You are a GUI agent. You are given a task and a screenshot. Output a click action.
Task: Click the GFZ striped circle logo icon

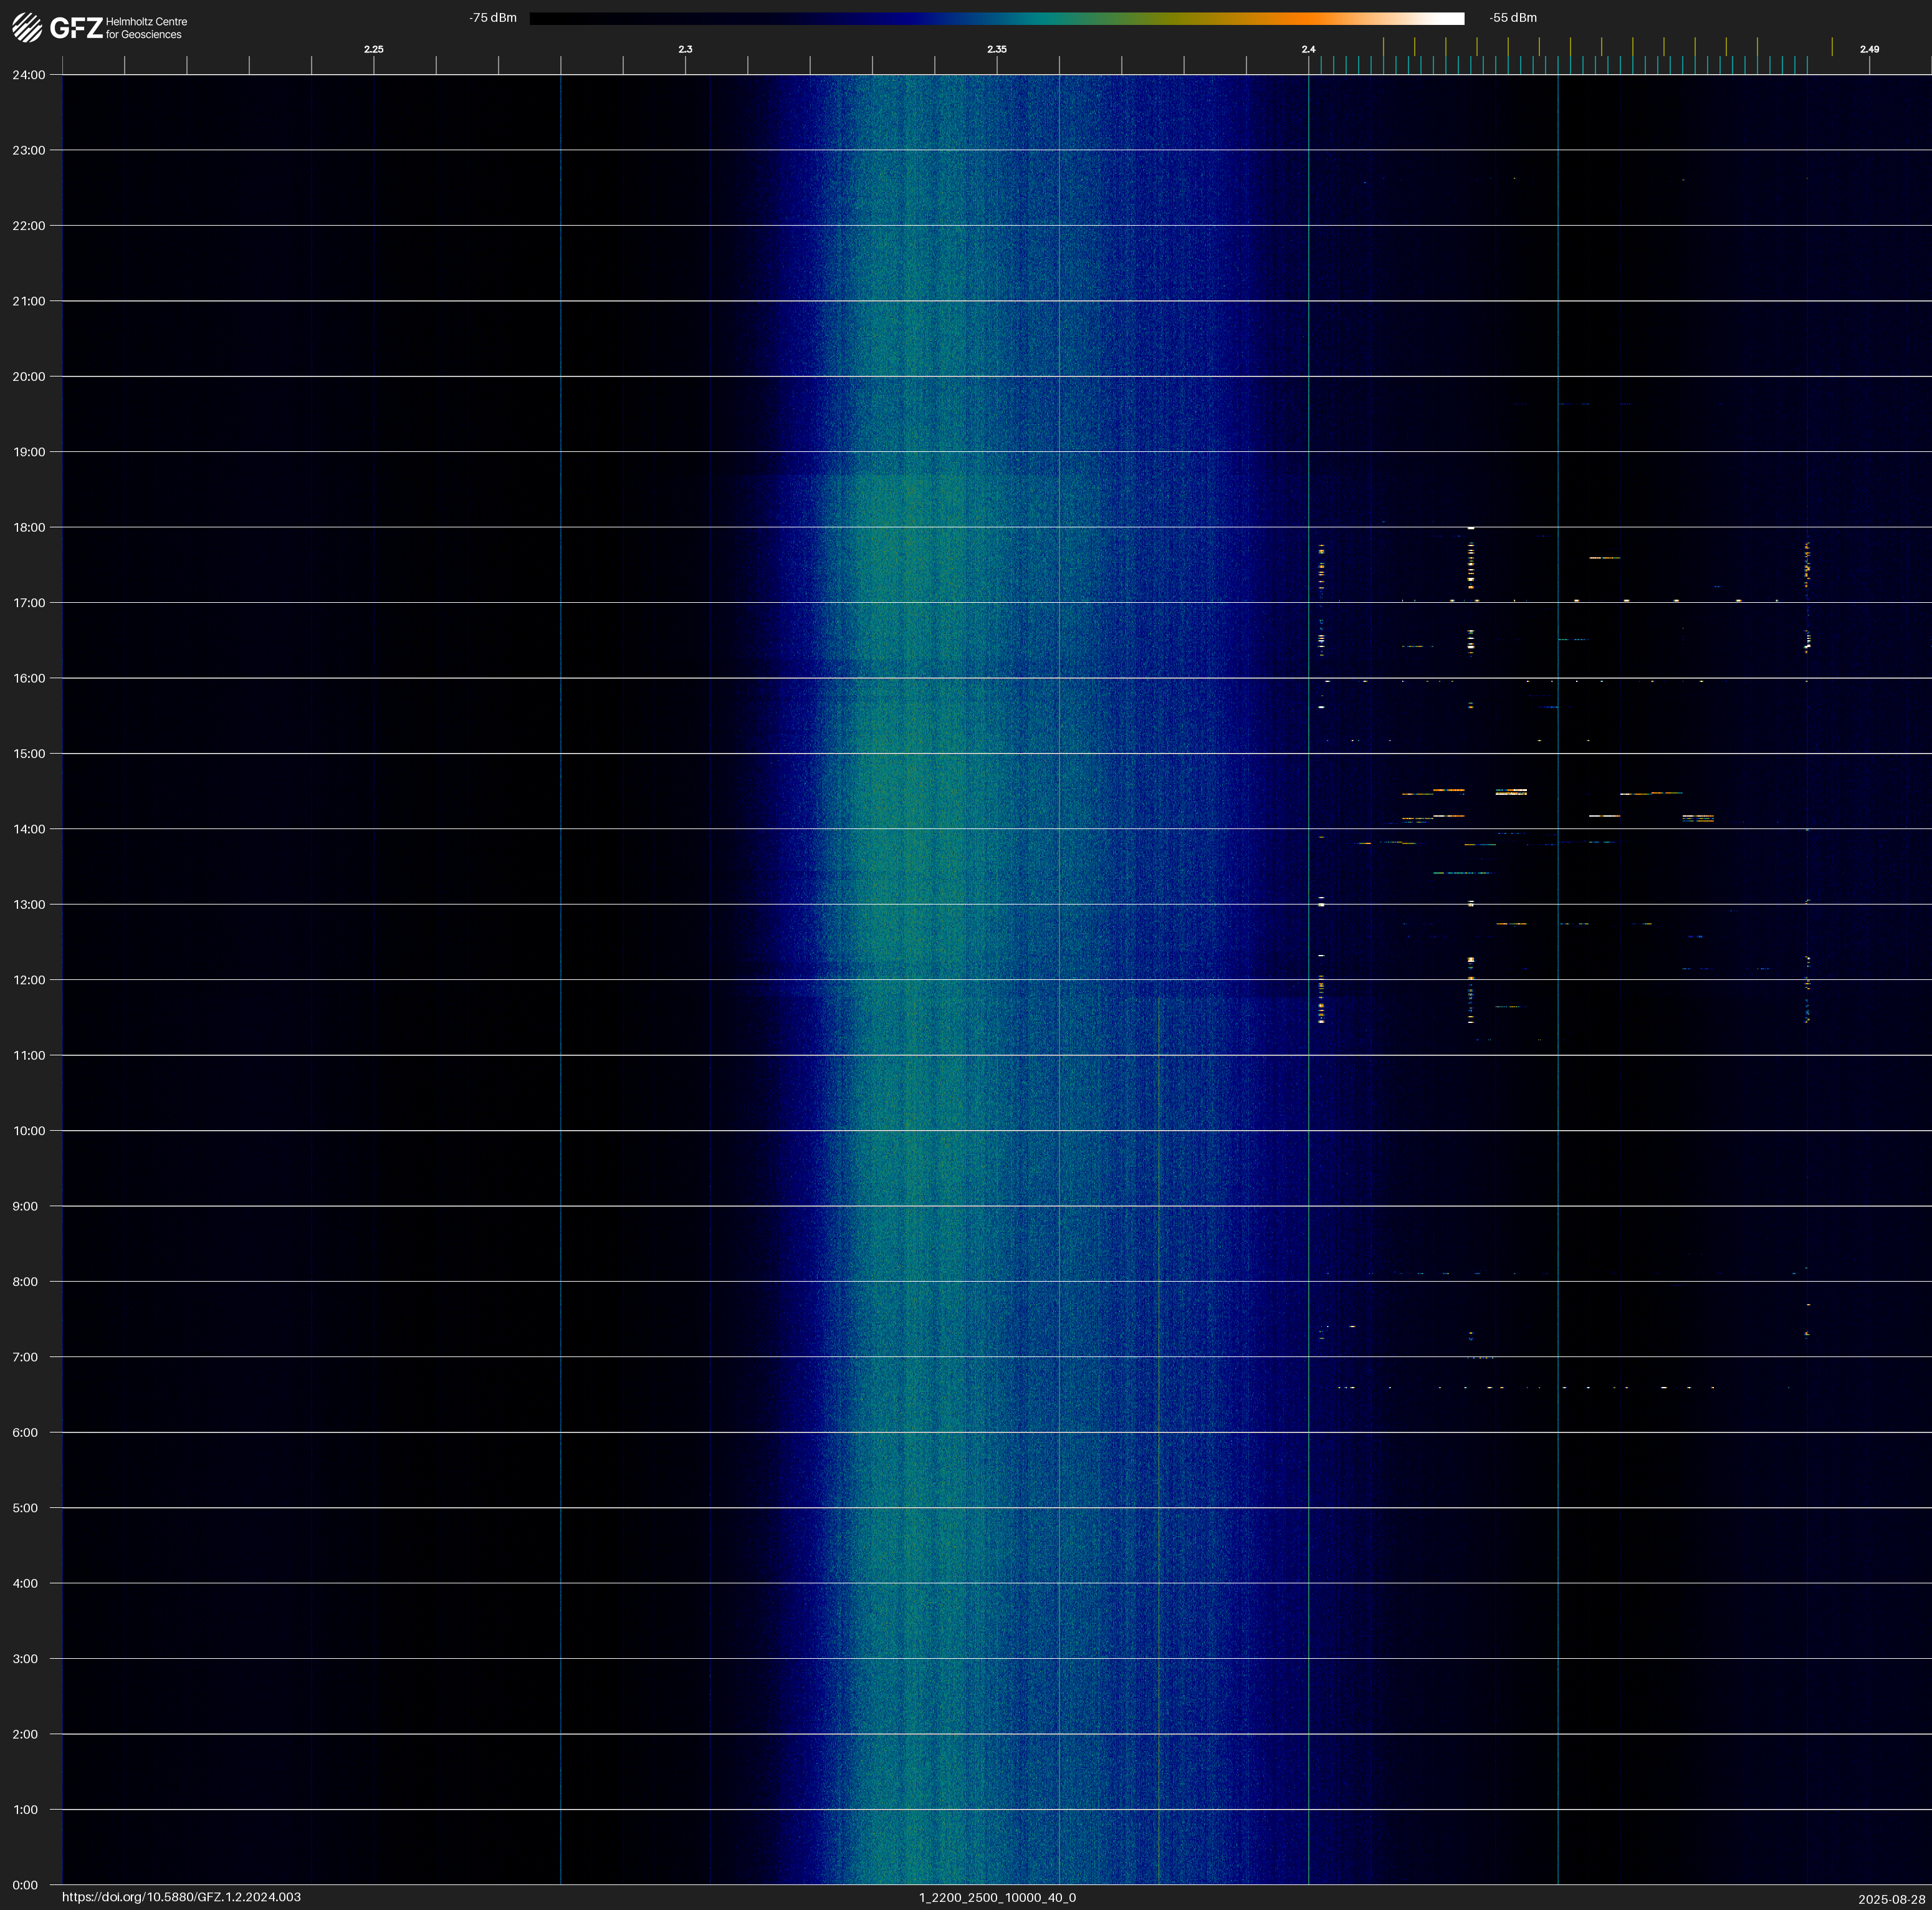point(27,27)
